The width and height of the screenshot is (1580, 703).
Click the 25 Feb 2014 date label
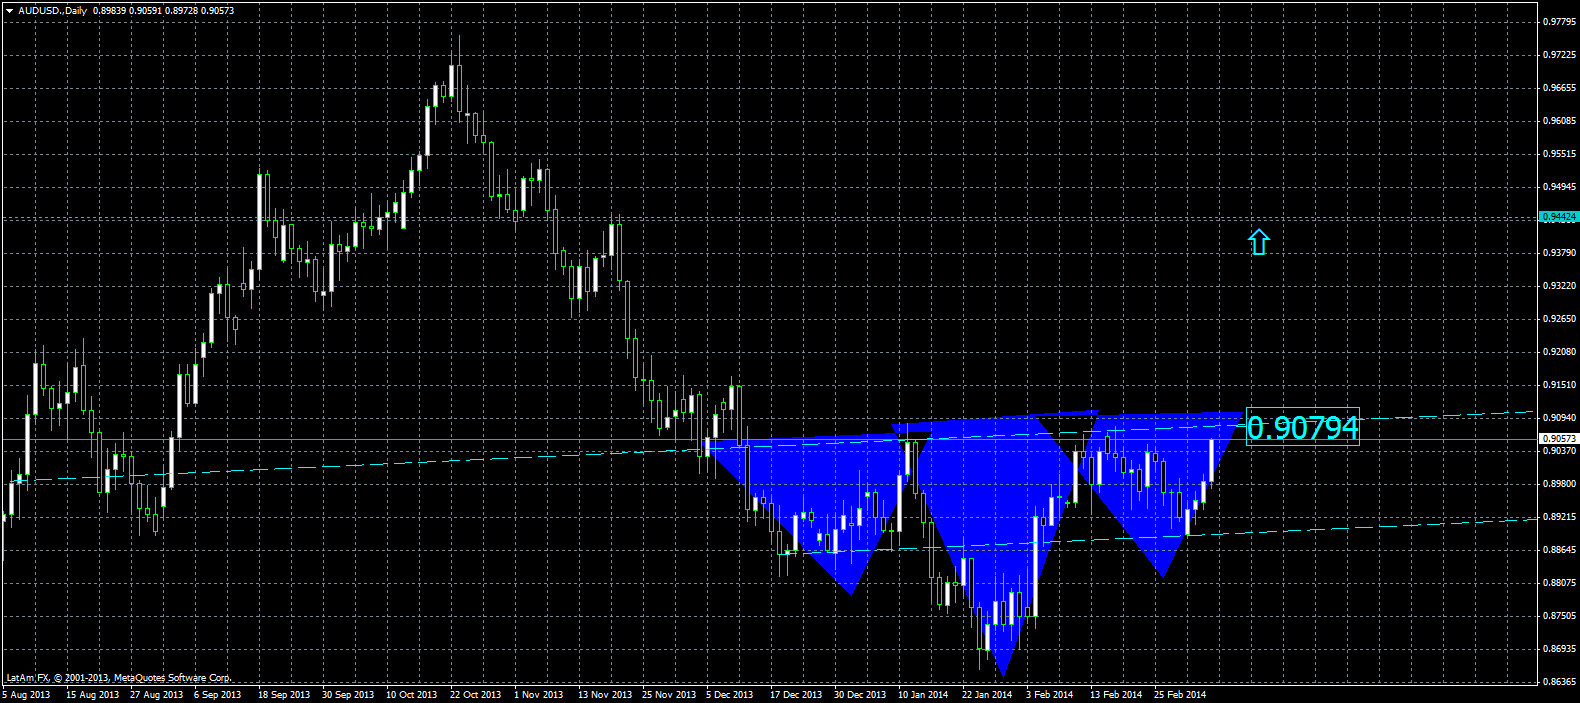[x=1180, y=694]
